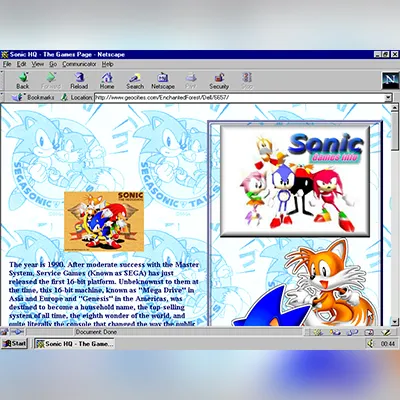Screen dimensions: 400x400
Task: Open Mailbox from the component bar
Action: [335, 332]
